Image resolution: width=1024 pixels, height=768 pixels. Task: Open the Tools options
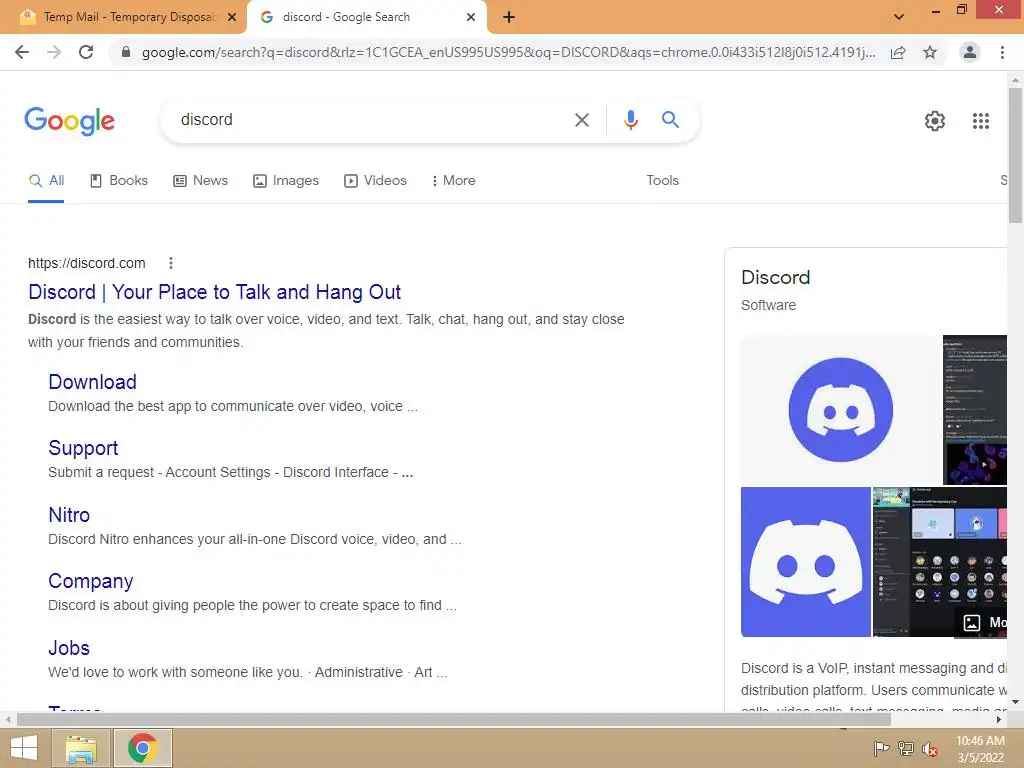(x=662, y=181)
